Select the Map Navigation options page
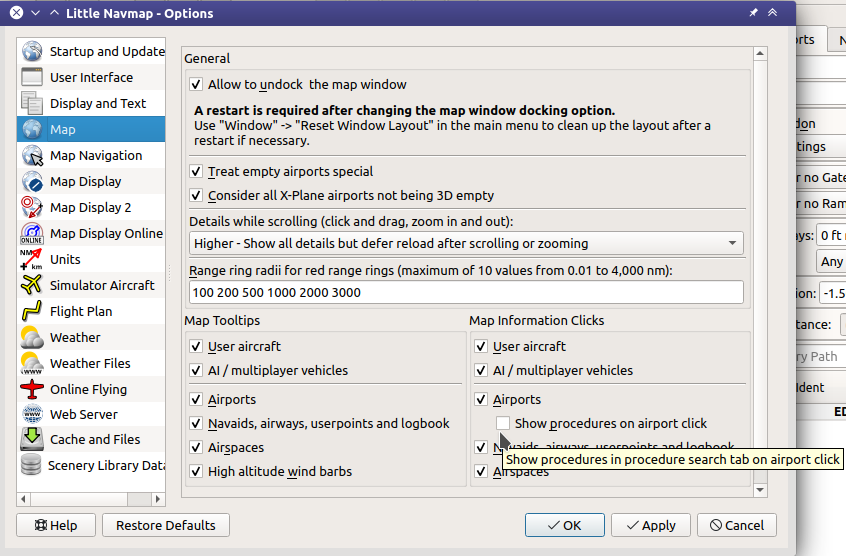Screen dimensions: 846x556 click(91, 155)
